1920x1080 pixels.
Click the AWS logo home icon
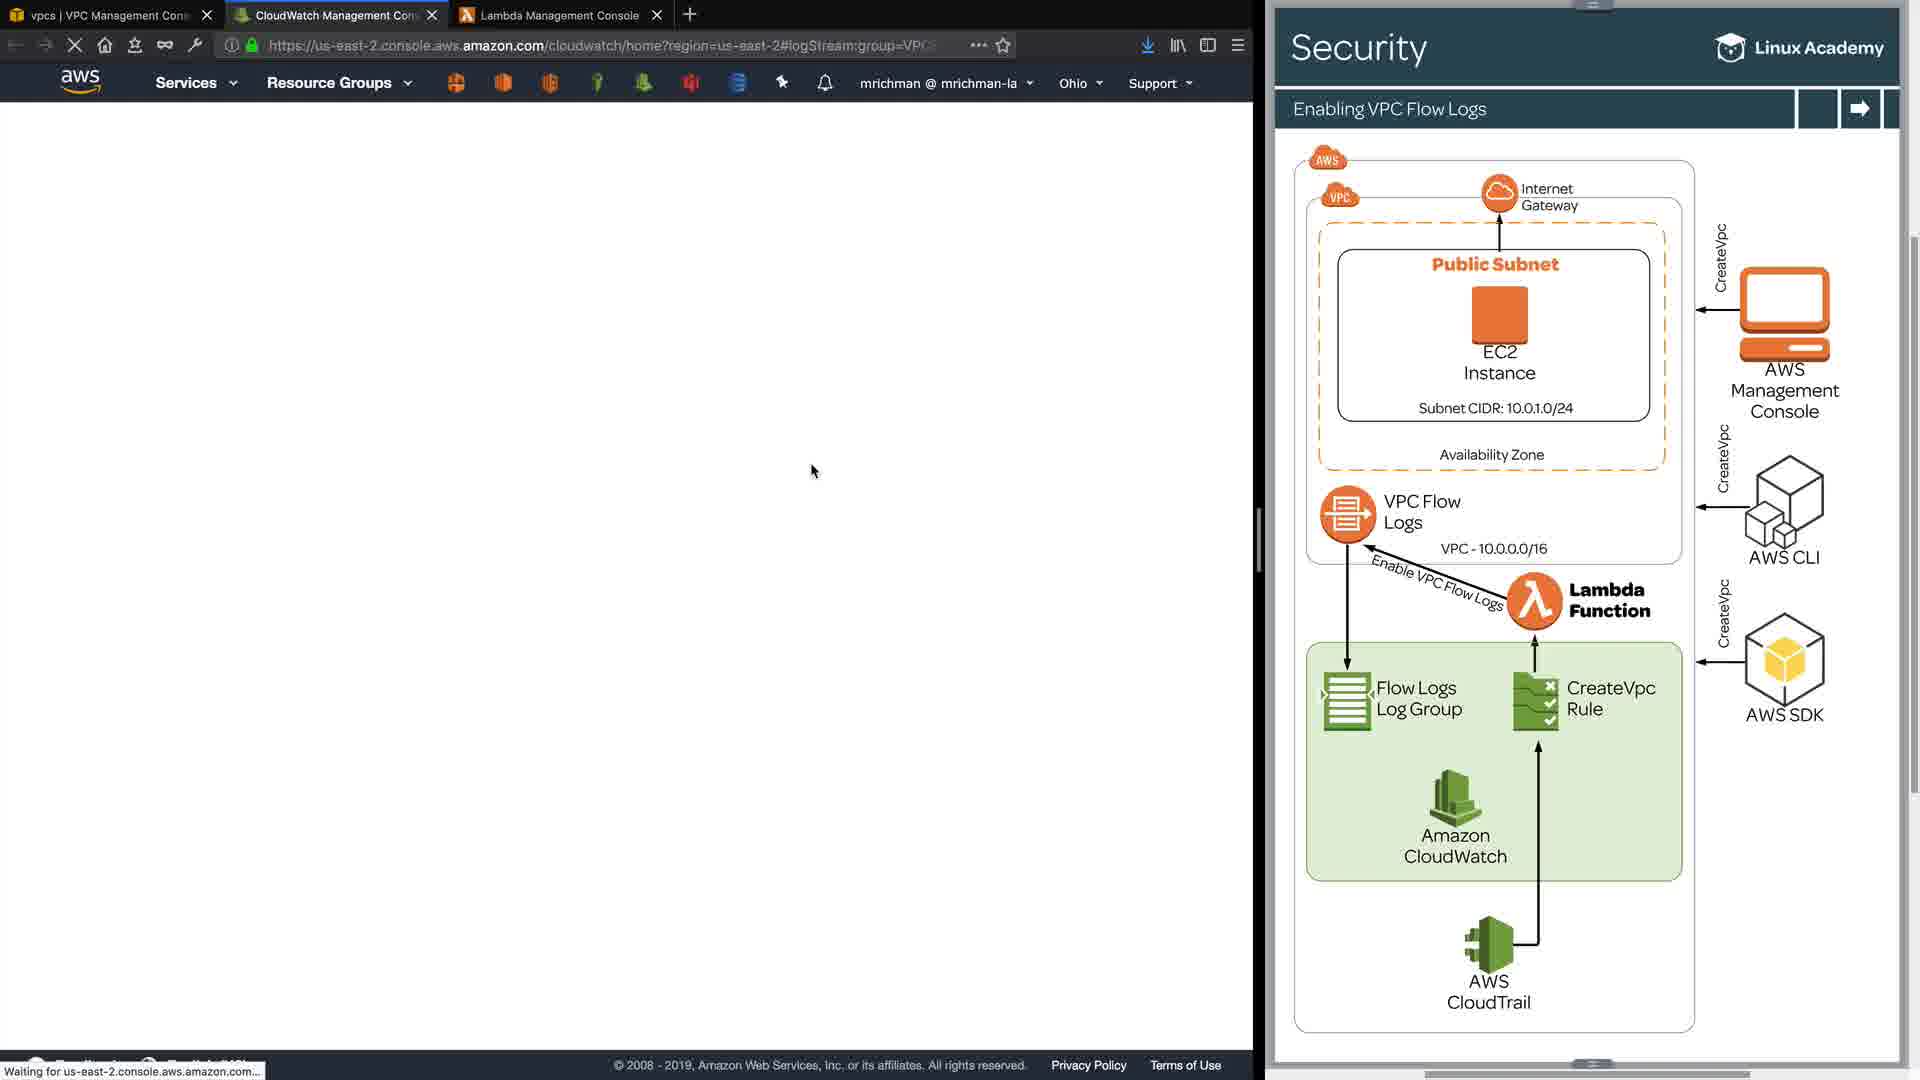(80, 82)
